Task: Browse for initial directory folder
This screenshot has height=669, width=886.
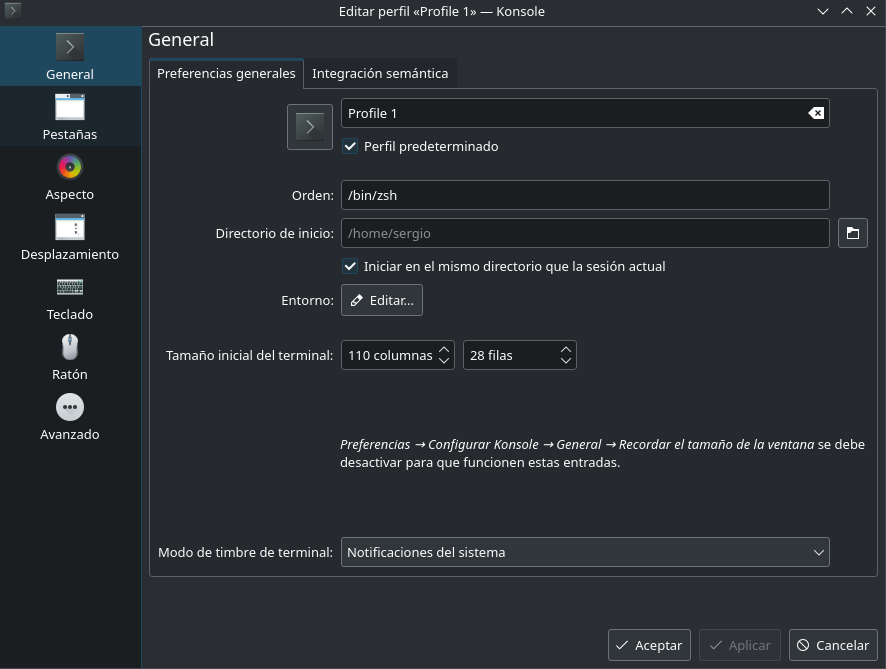Action: tap(852, 233)
